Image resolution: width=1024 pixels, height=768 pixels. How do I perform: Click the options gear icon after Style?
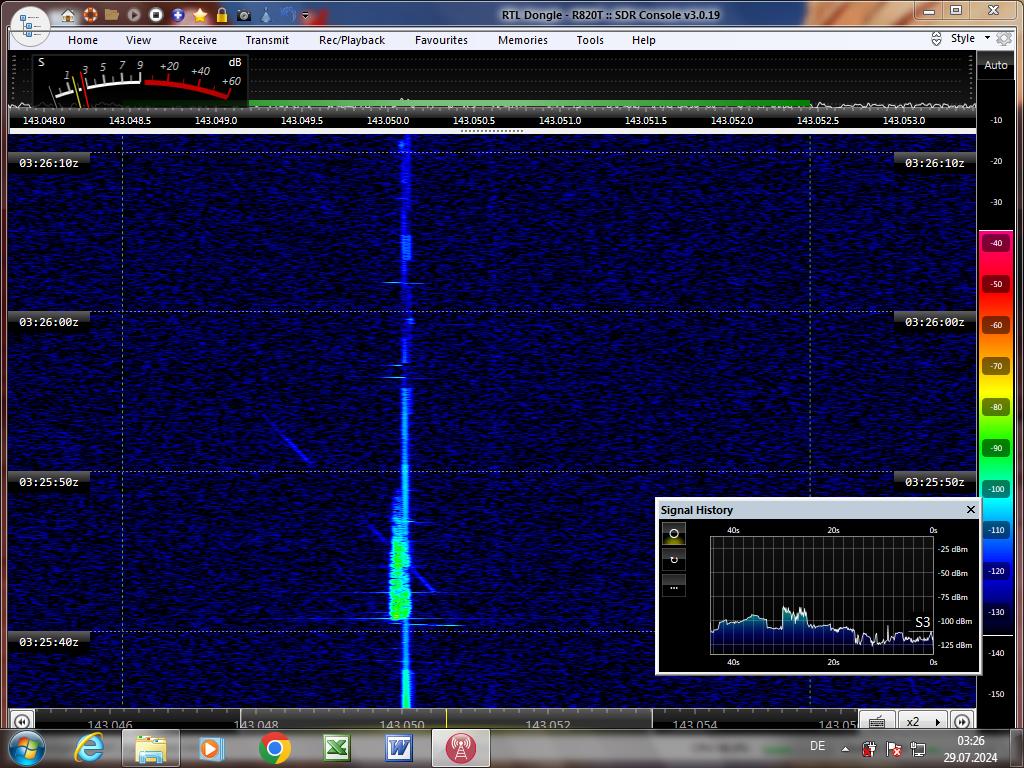coord(1004,39)
